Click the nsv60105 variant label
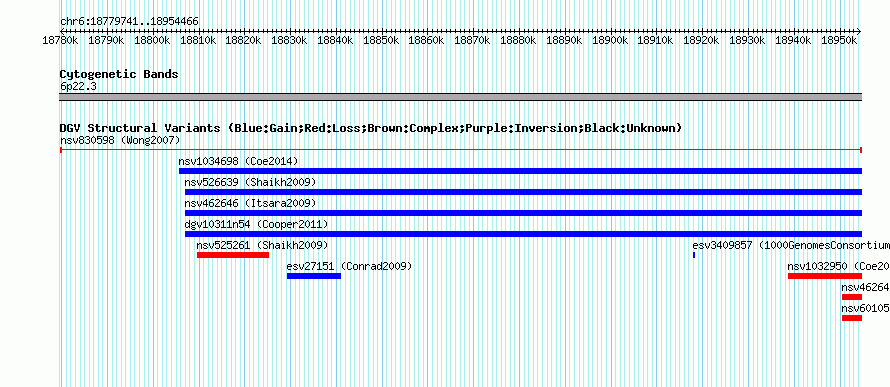 (x=866, y=308)
